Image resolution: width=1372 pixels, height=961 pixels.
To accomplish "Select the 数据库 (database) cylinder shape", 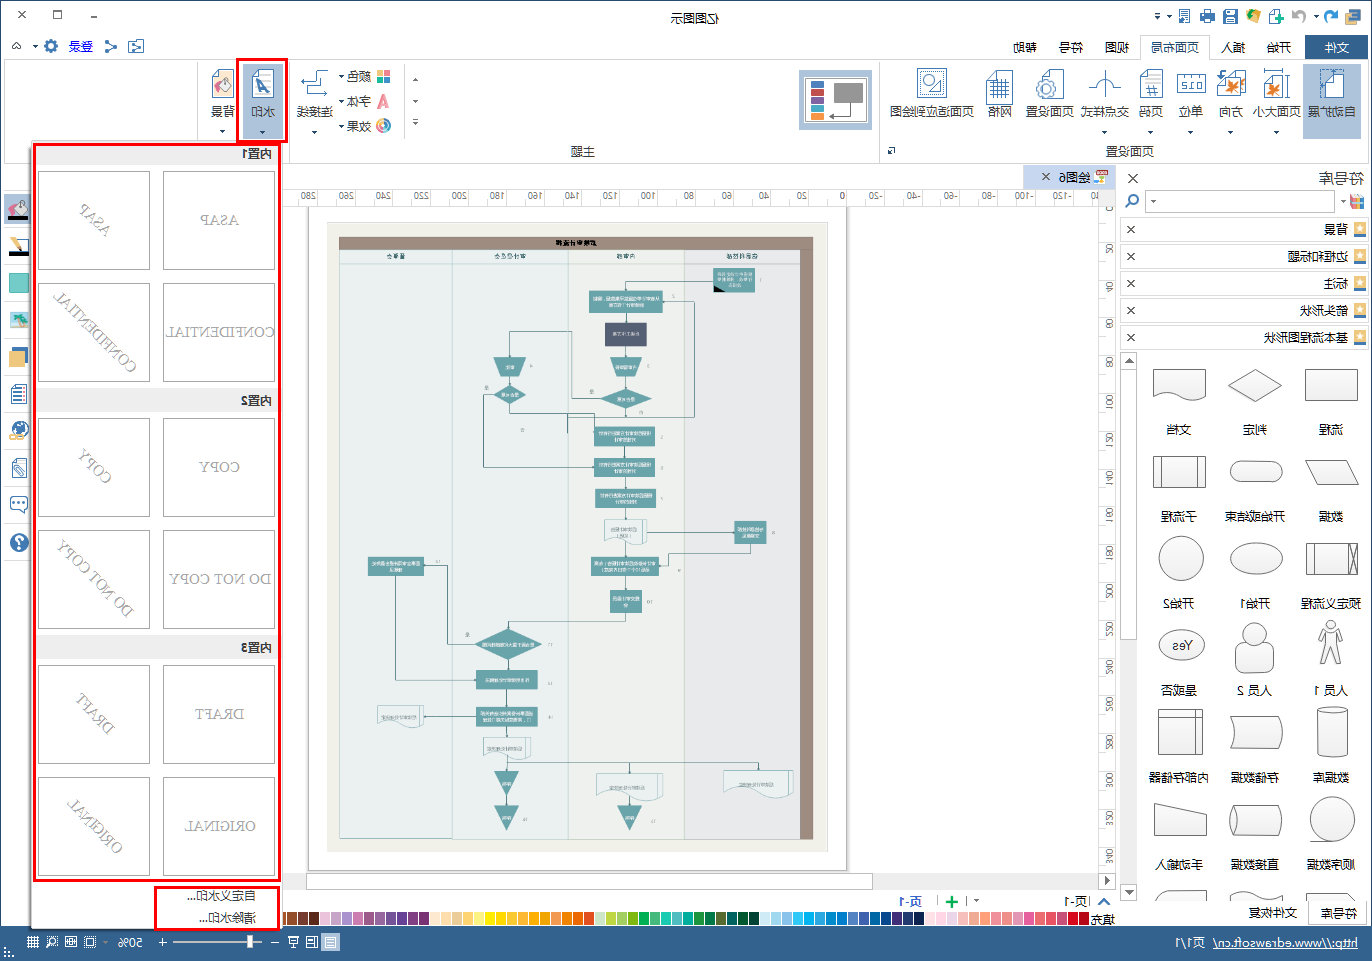I will pos(1331,732).
